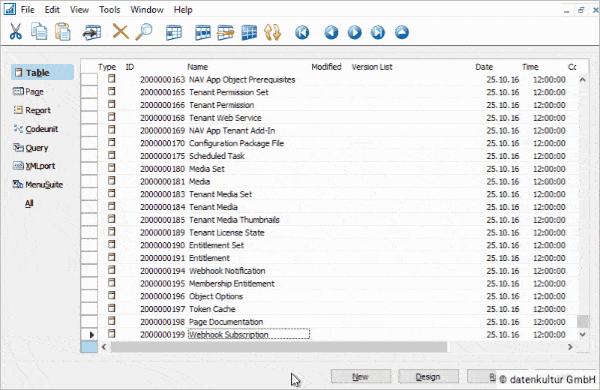The height and width of the screenshot is (390, 600).
Task: Click the Flow Filter toolbar icon
Action: pyautogui.click(x=226, y=33)
